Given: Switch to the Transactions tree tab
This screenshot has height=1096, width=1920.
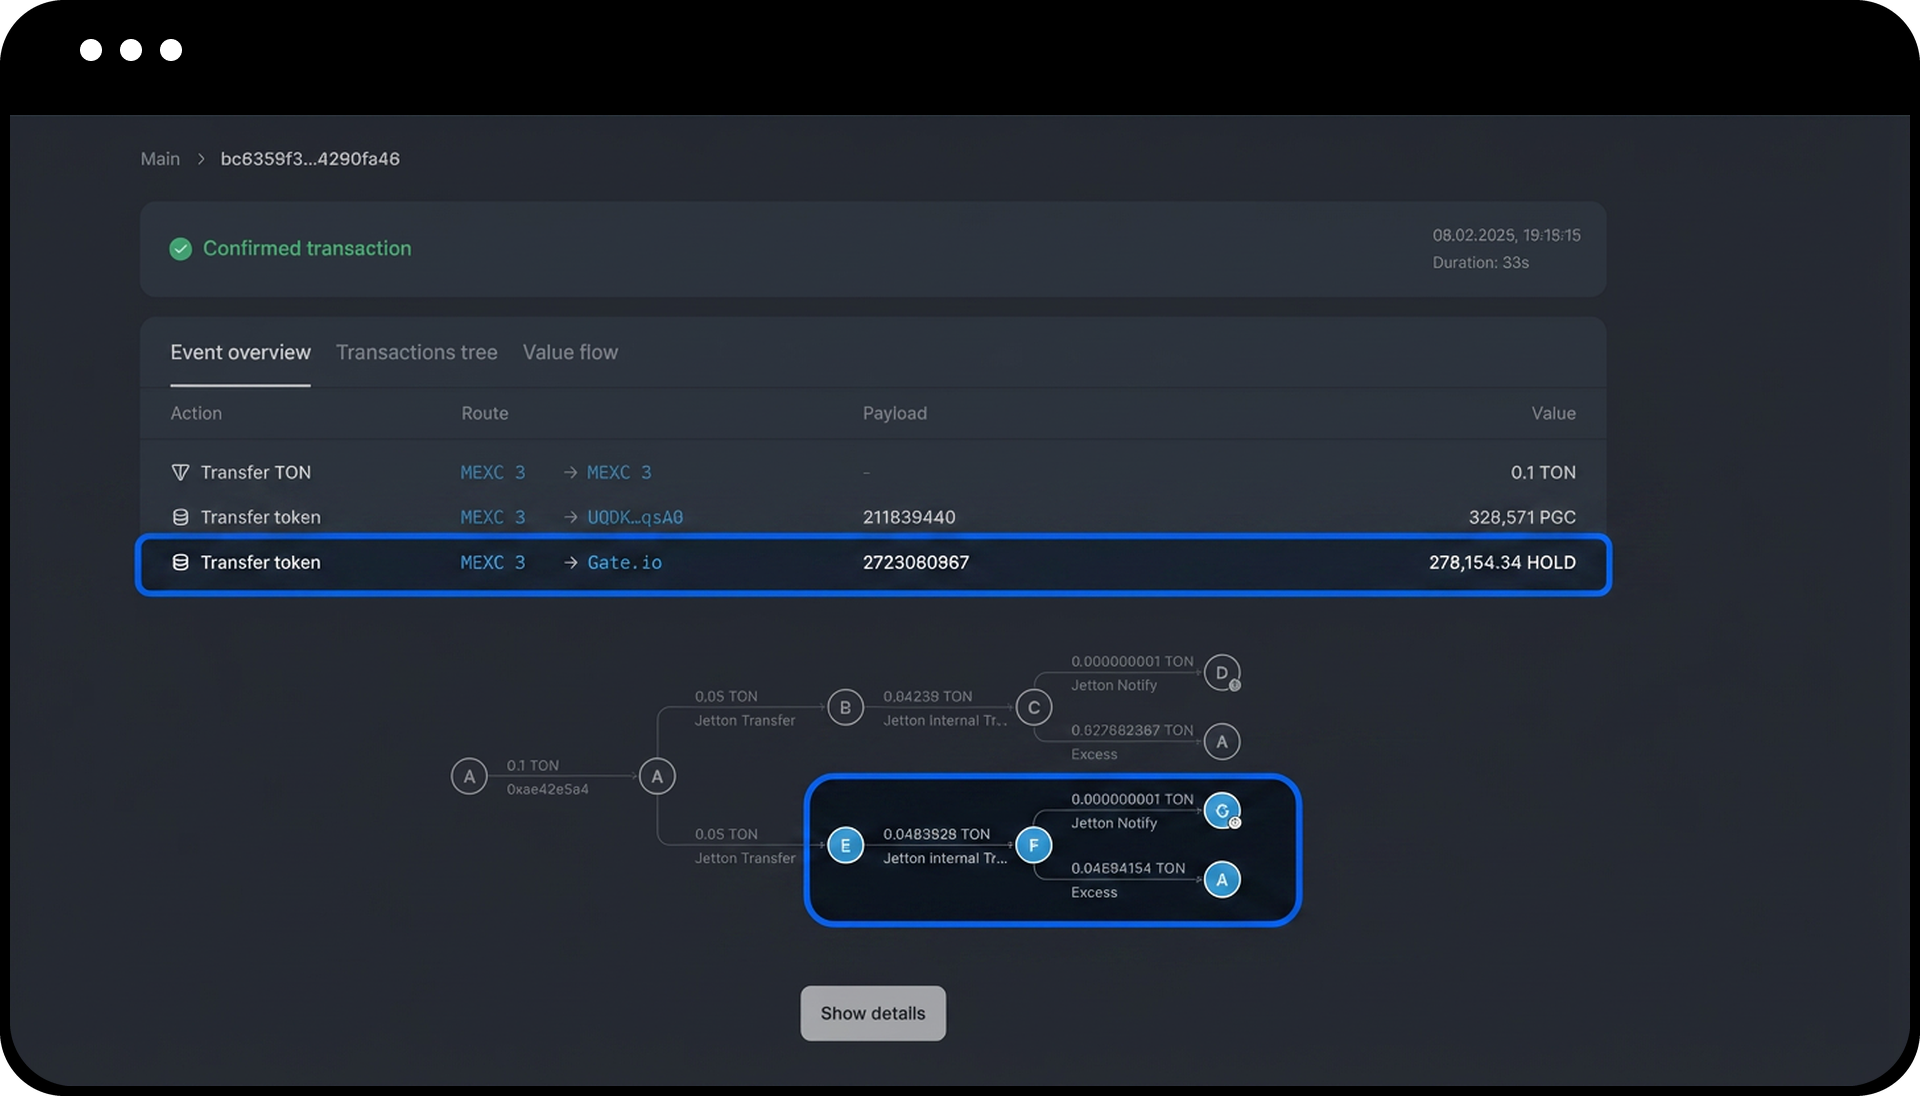Looking at the screenshot, I should pyautogui.click(x=416, y=352).
